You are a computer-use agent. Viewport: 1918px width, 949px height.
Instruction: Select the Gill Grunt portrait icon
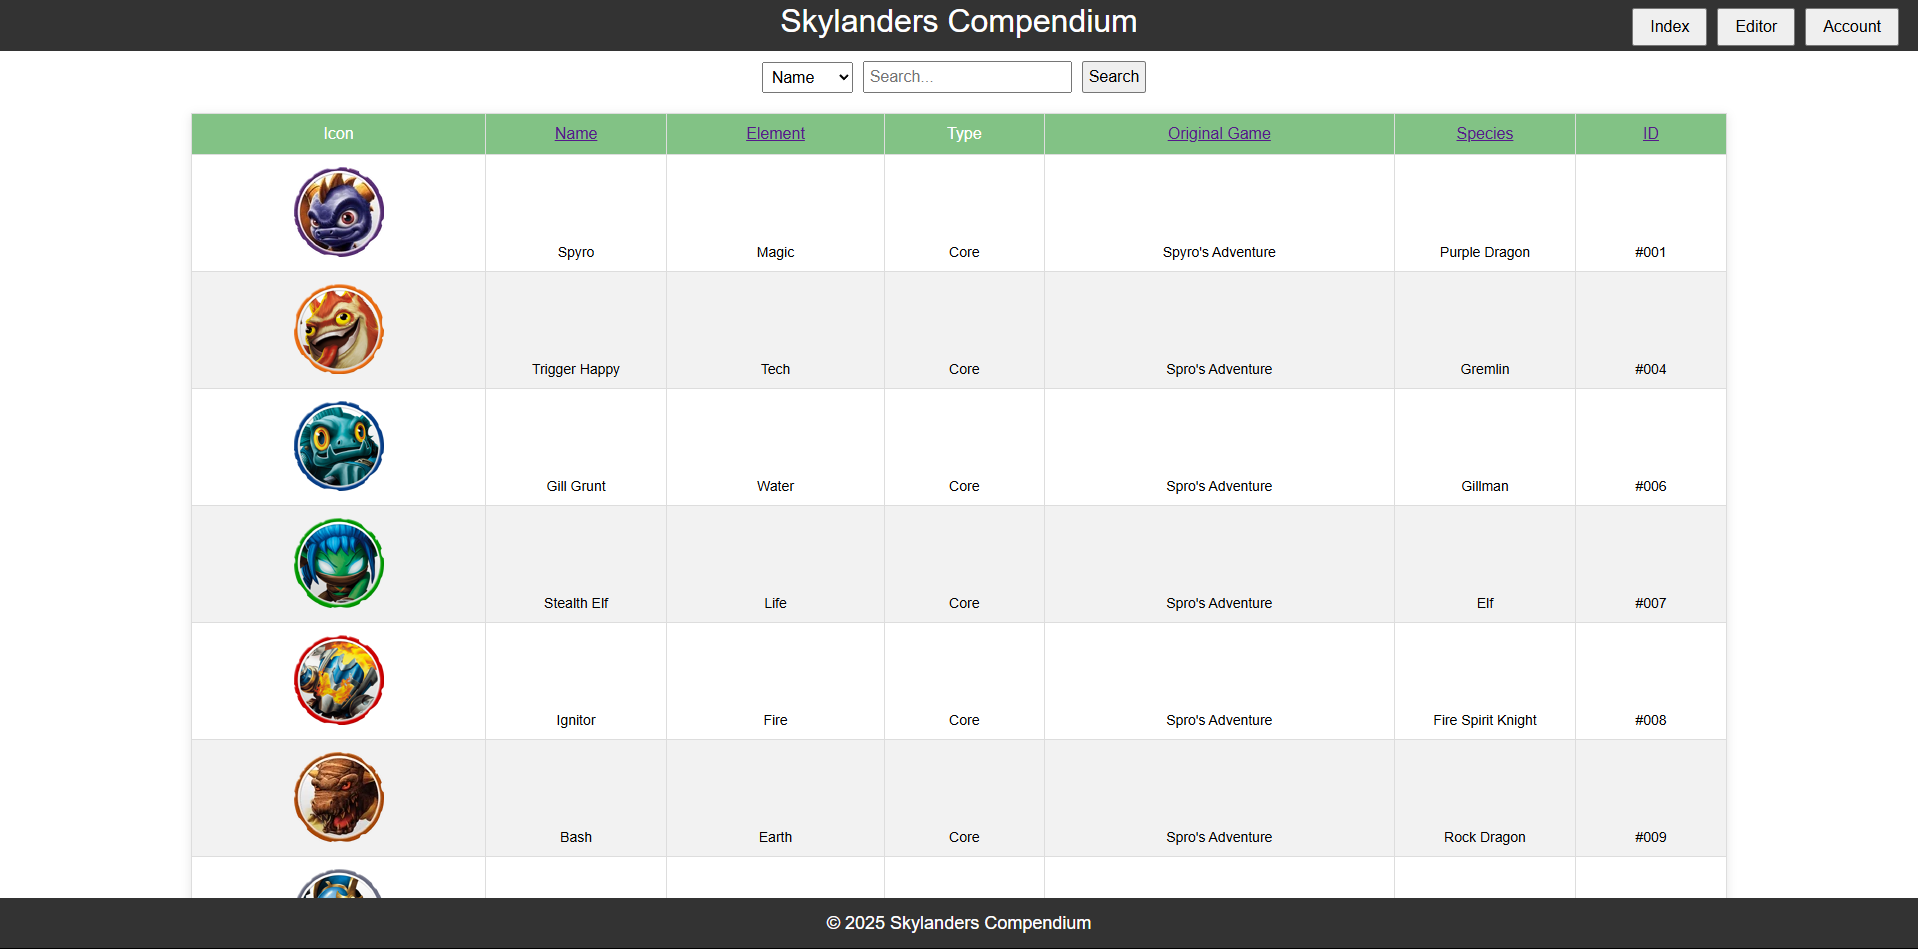[x=339, y=446]
